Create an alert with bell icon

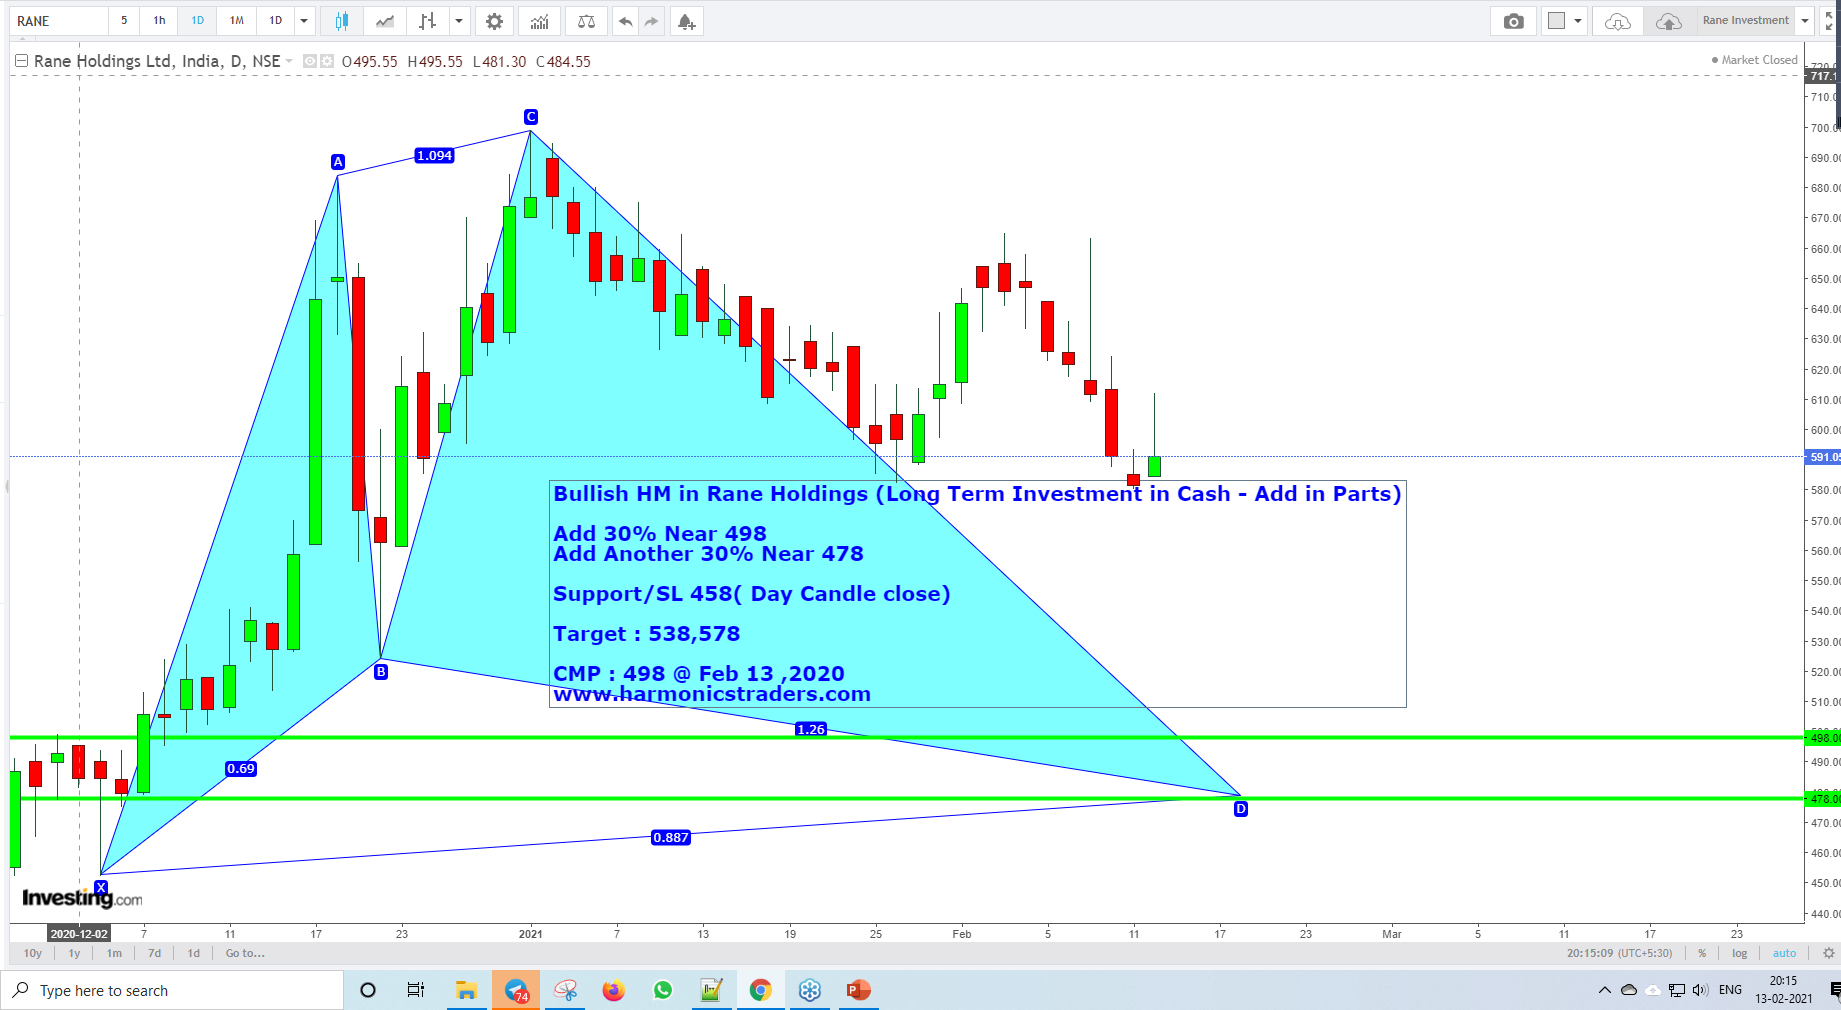pos(686,21)
